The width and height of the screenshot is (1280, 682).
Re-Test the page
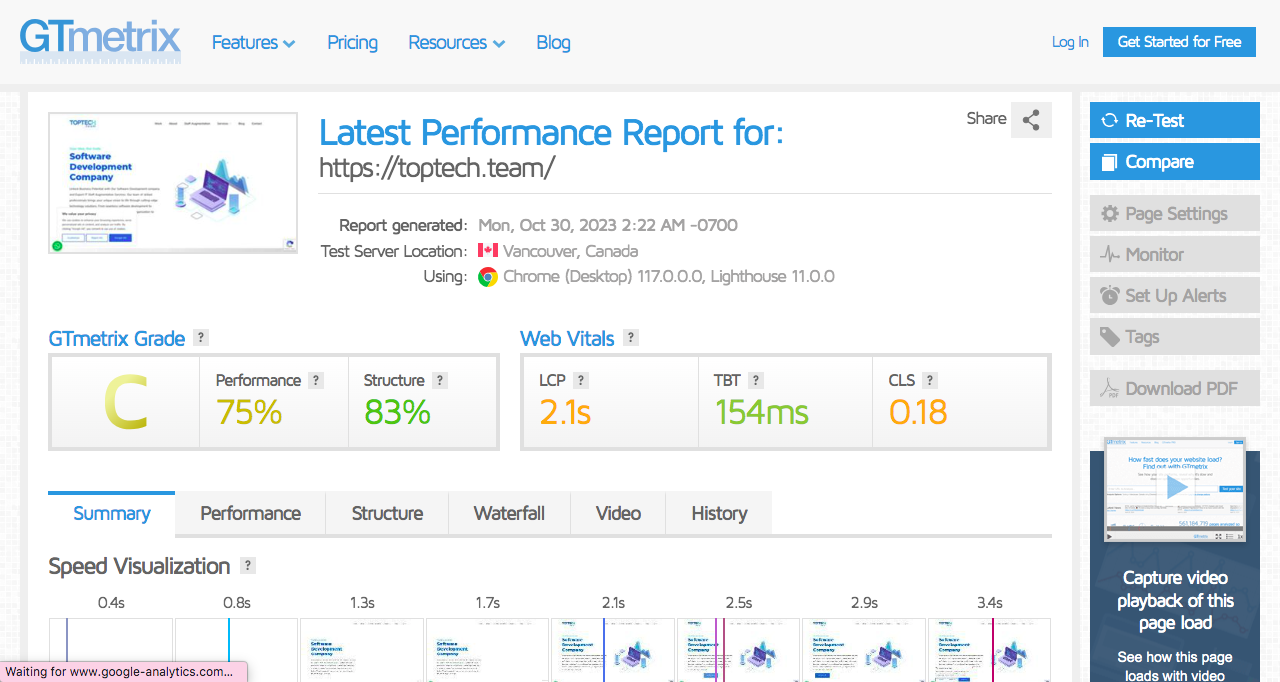pyautogui.click(x=1175, y=120)
